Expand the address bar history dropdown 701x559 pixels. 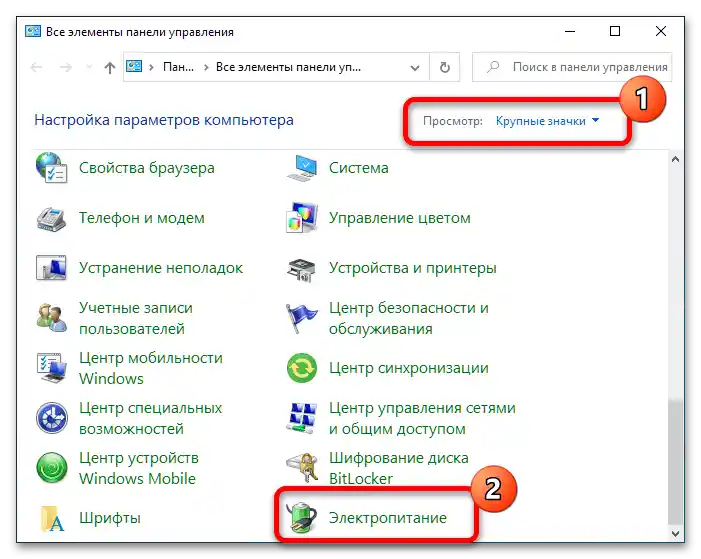(x=415, y=68)
